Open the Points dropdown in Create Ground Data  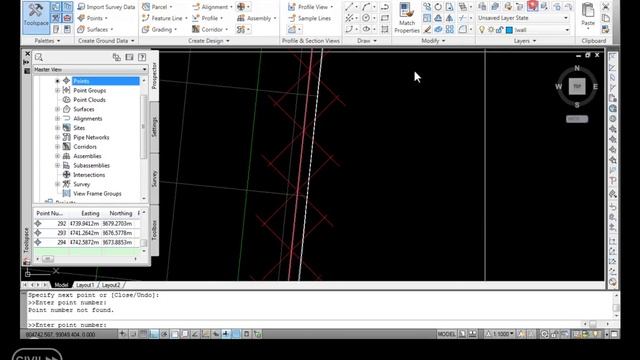[93, 18]
